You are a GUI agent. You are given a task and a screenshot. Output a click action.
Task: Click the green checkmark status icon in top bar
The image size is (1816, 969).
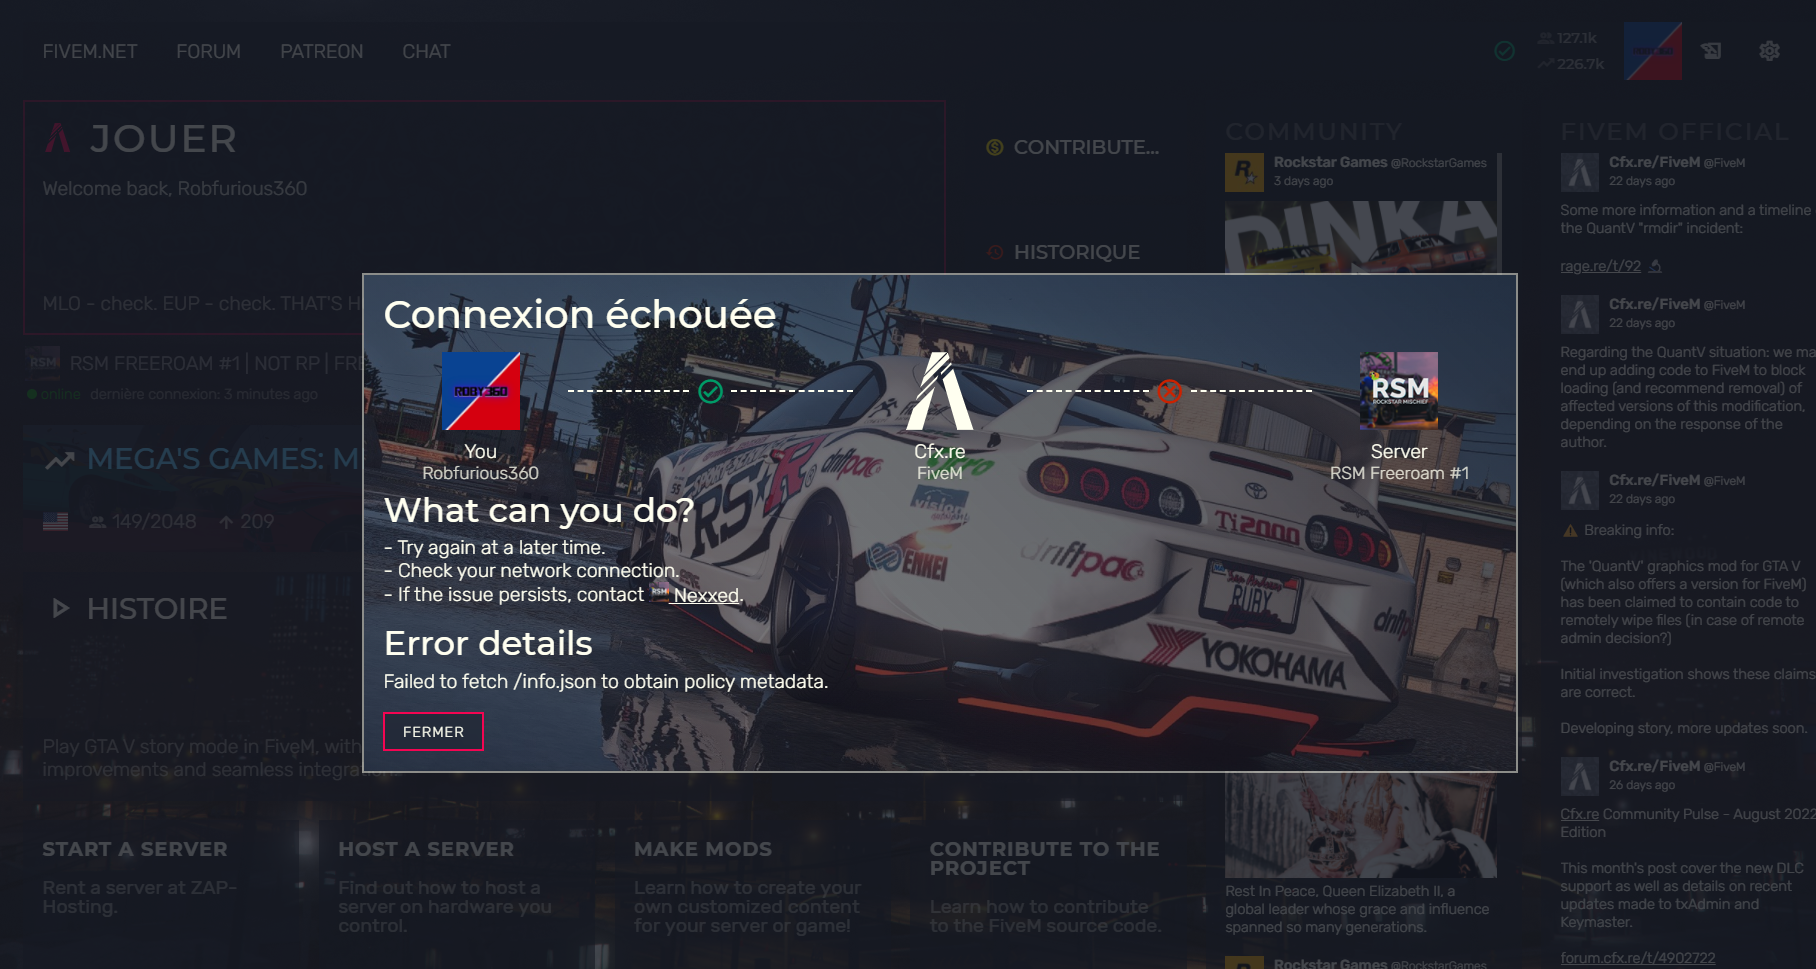tap(1504, 51)
